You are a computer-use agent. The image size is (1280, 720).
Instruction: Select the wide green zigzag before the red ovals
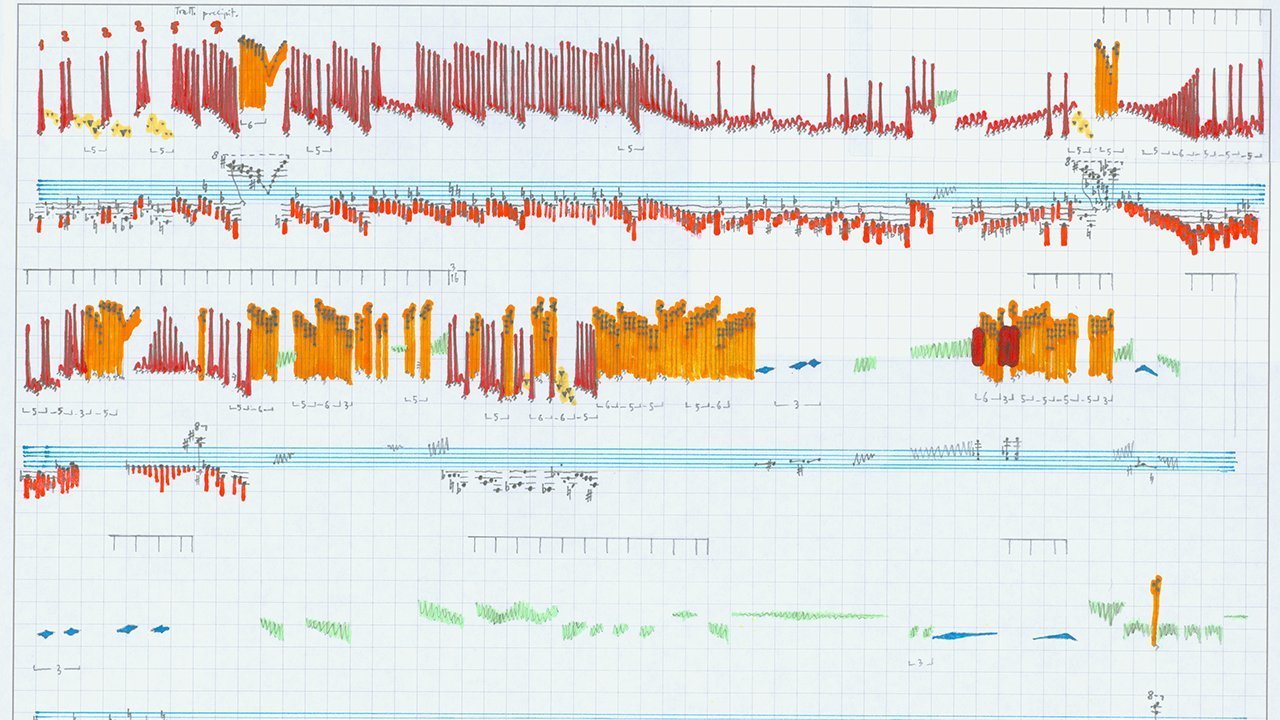tap(940, 350)
